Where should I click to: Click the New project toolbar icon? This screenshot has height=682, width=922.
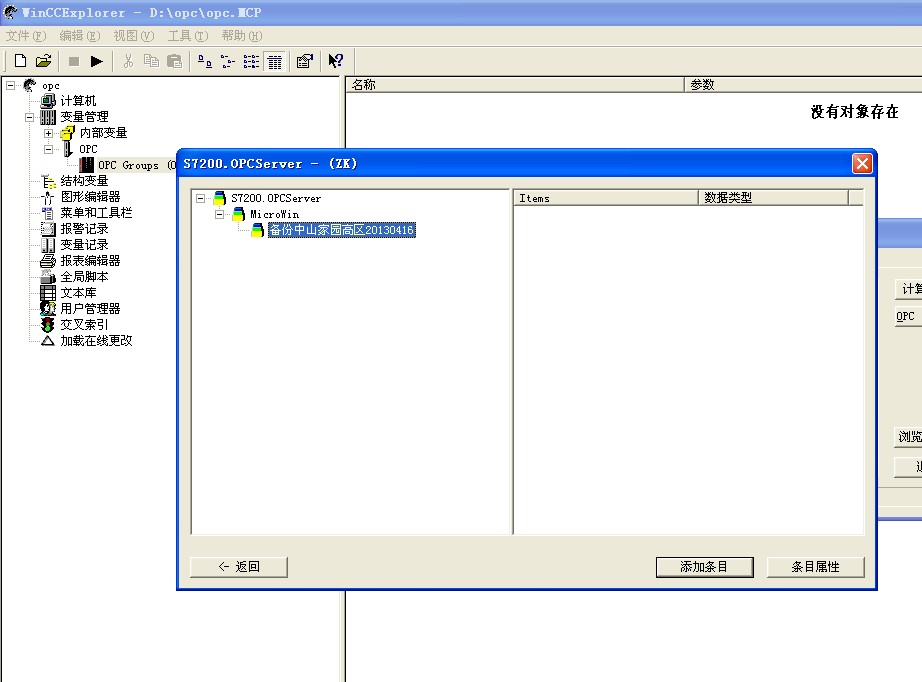pos(20,61)
